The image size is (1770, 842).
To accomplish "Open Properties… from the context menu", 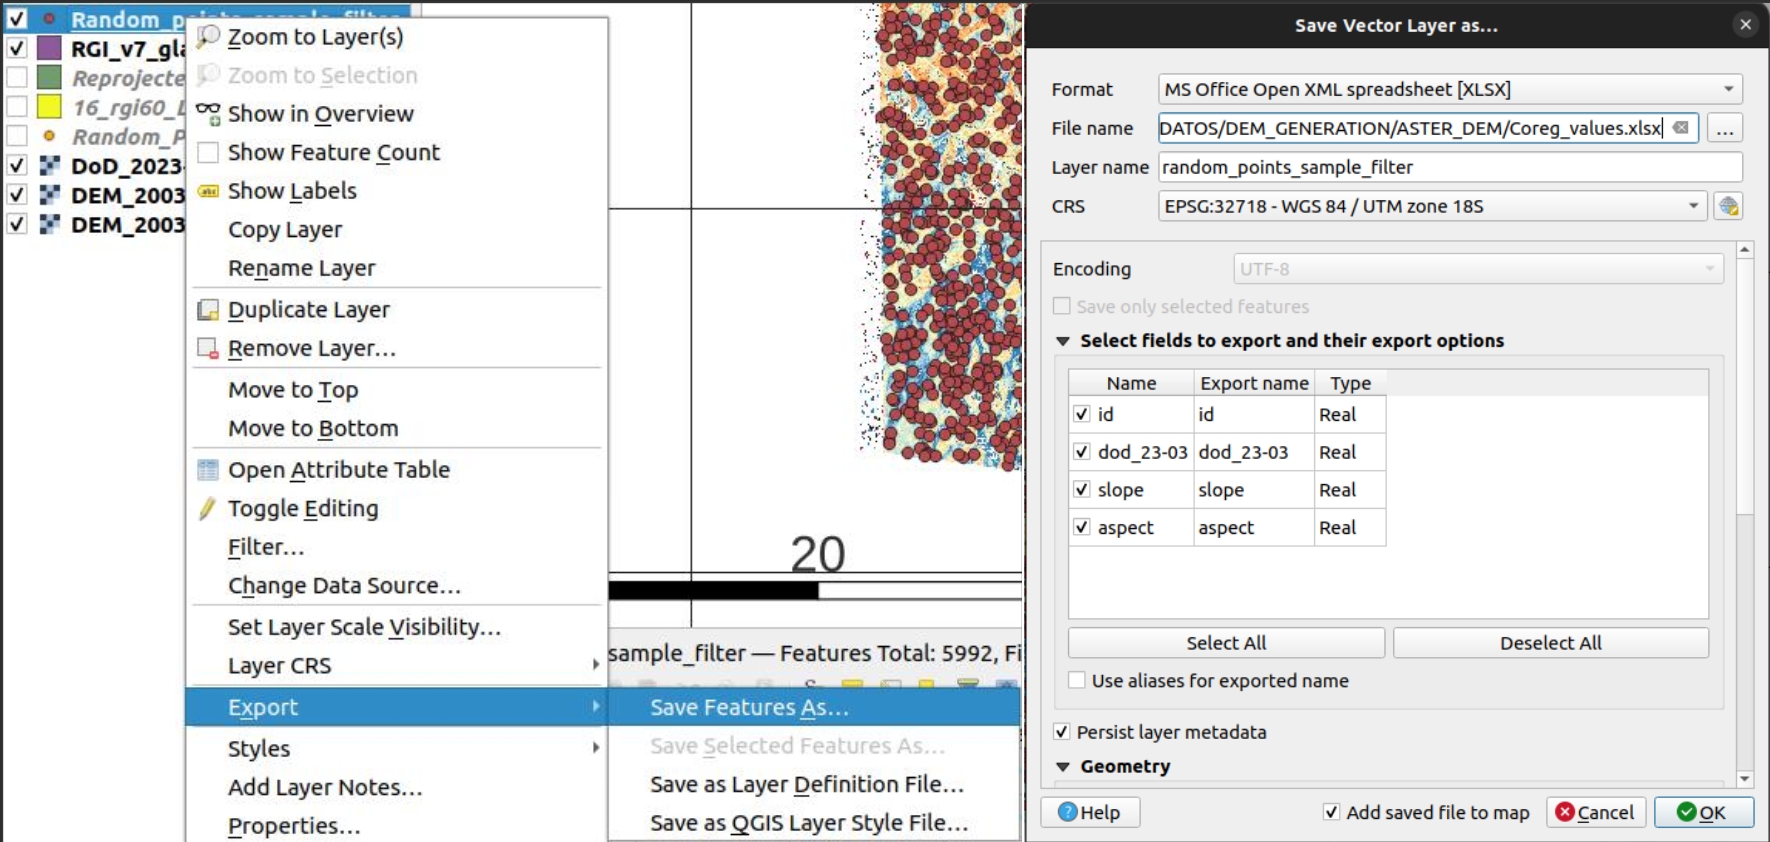I will [294, 826].
